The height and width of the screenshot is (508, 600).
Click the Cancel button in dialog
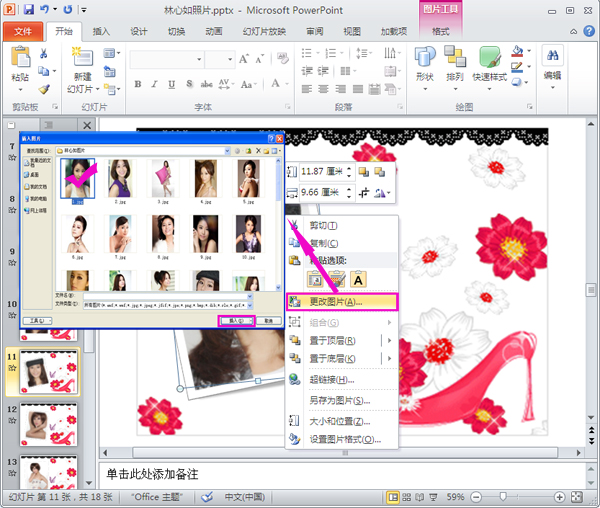269,321
